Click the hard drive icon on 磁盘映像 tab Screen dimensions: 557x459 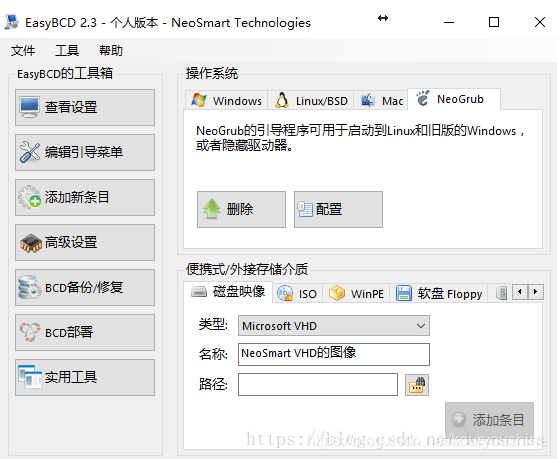pos(199,292)
